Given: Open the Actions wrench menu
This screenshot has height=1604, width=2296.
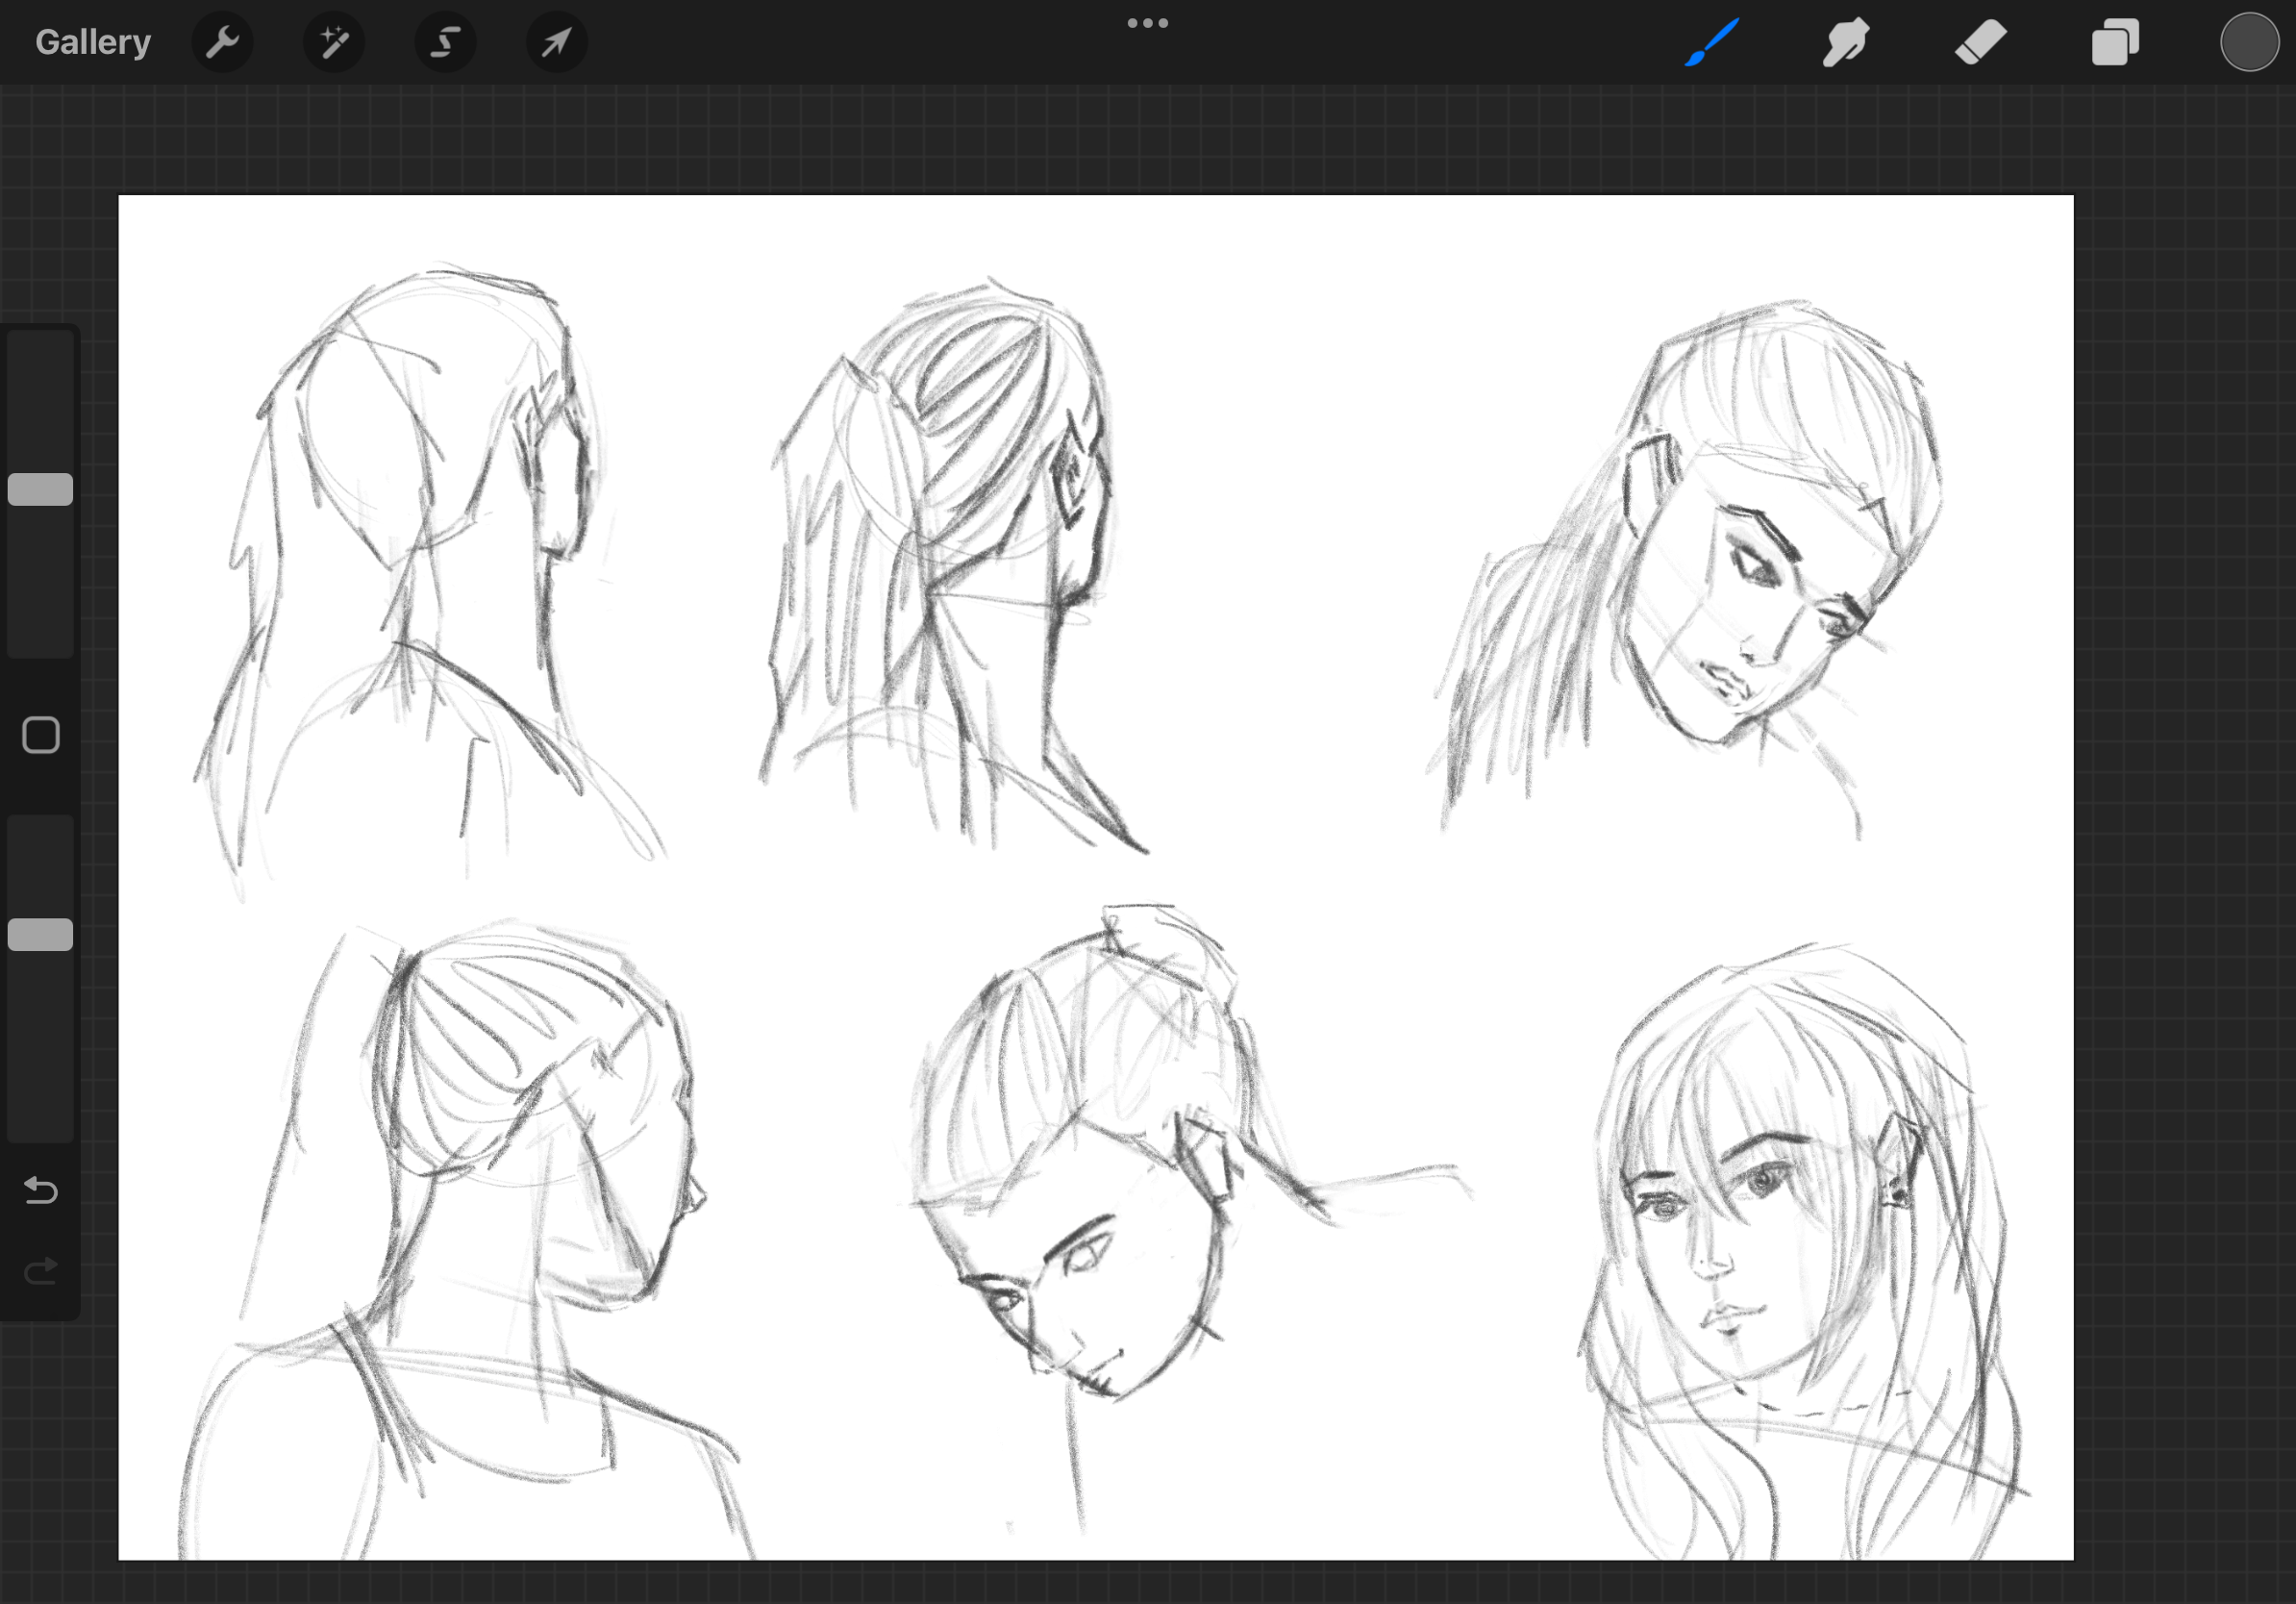Looking at the screenshot, I should pyautogui.click(x=222, y=42).
